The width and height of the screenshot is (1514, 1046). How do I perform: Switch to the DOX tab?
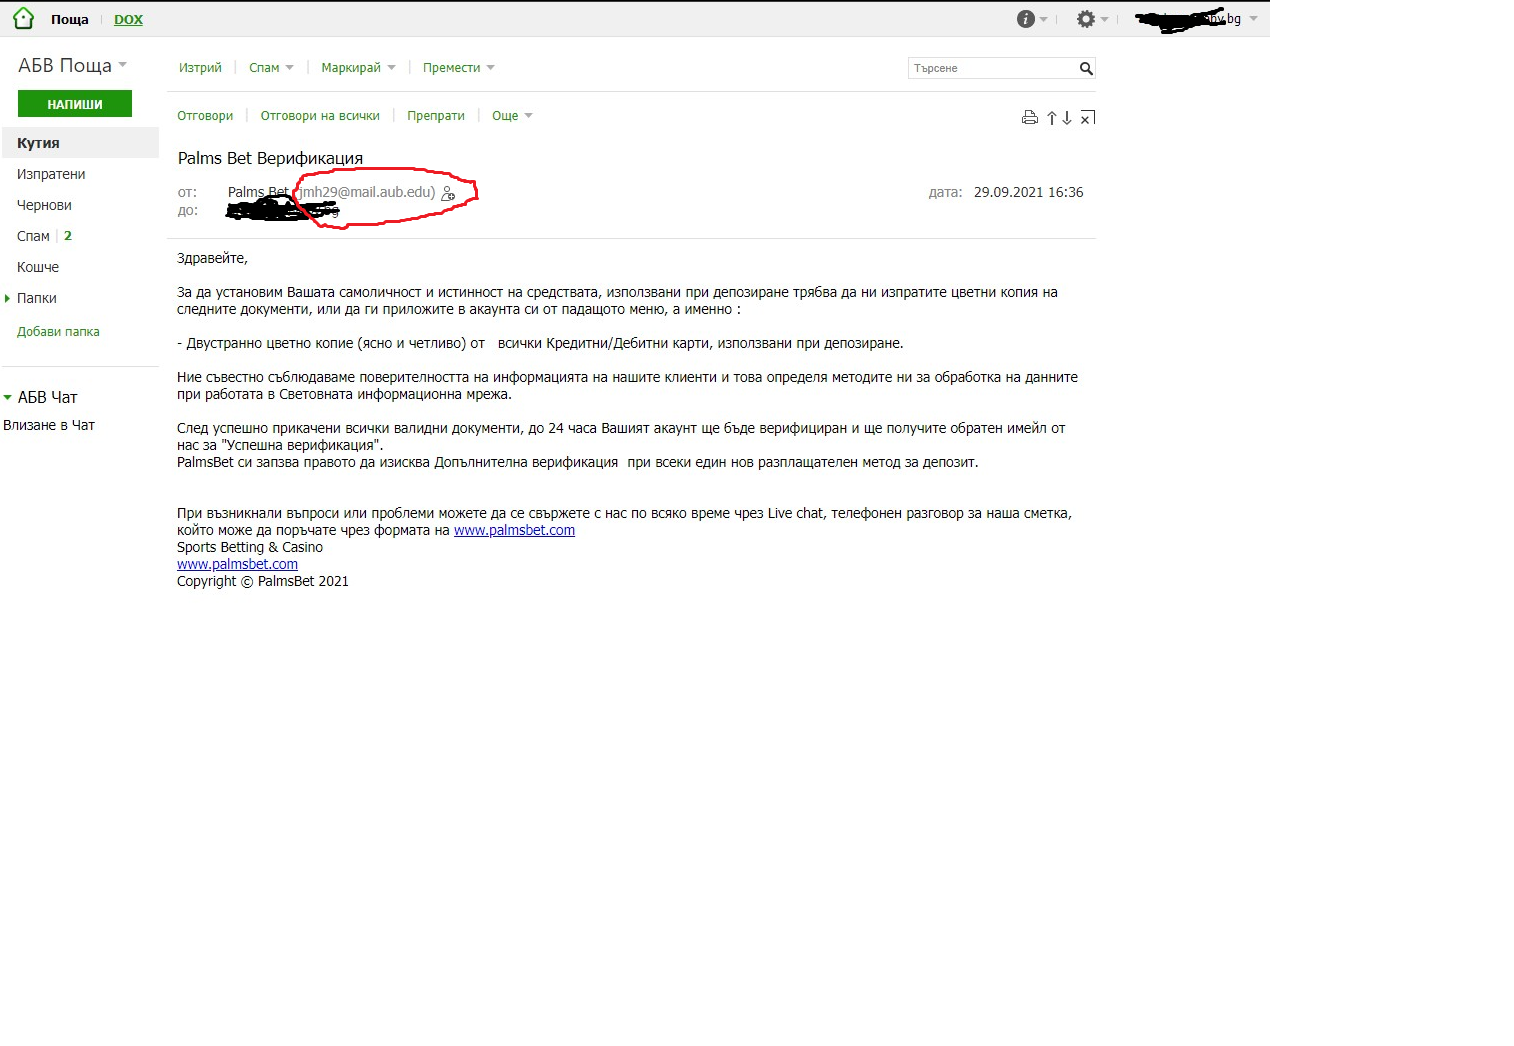[128, 20]
